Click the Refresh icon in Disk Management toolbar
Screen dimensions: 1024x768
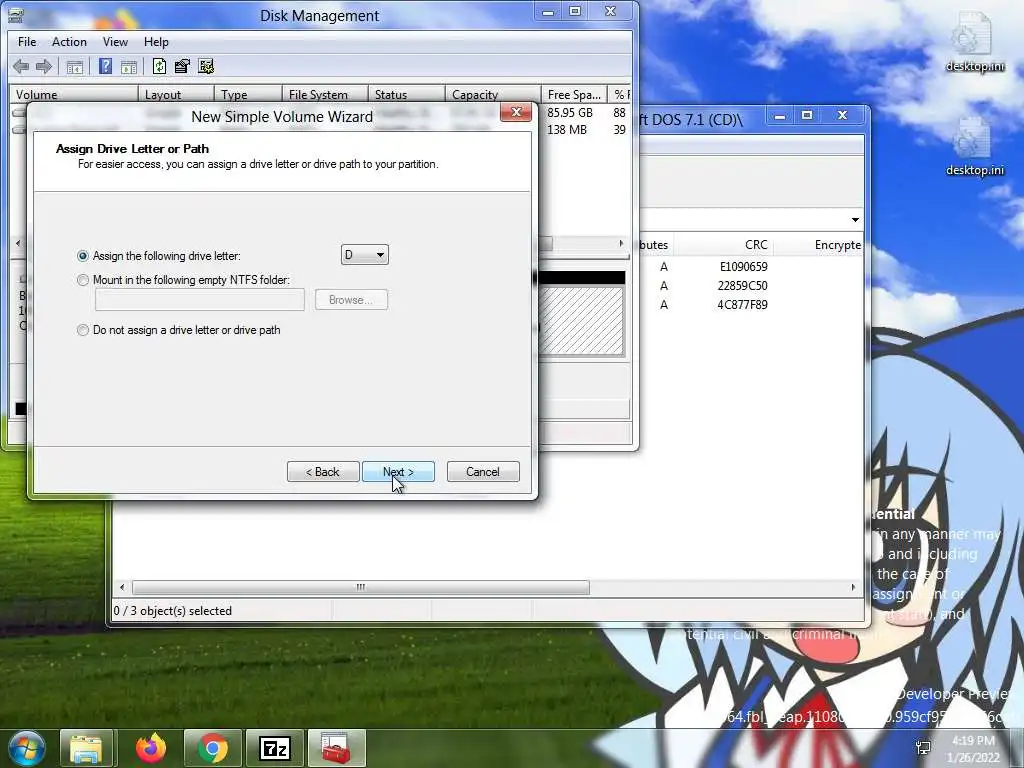[159, 66]
